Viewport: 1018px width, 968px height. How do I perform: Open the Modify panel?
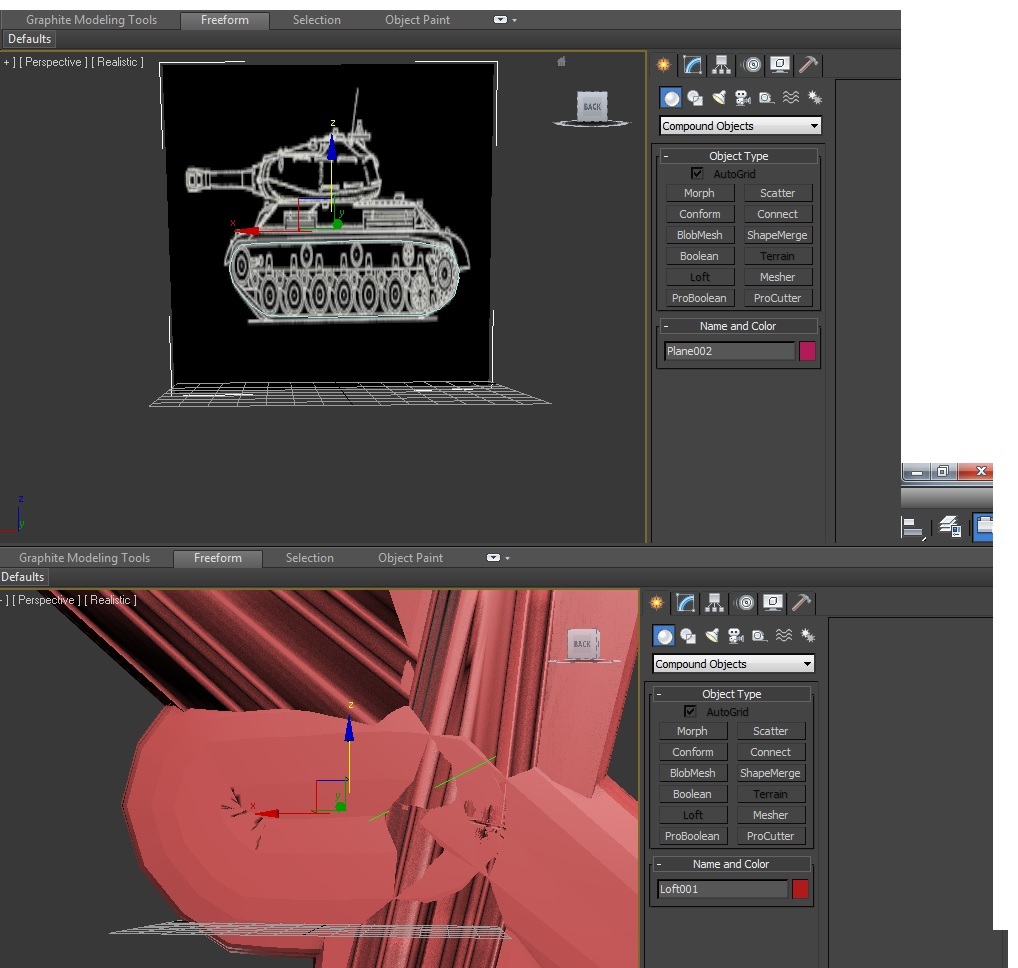(x=692, y=64)
